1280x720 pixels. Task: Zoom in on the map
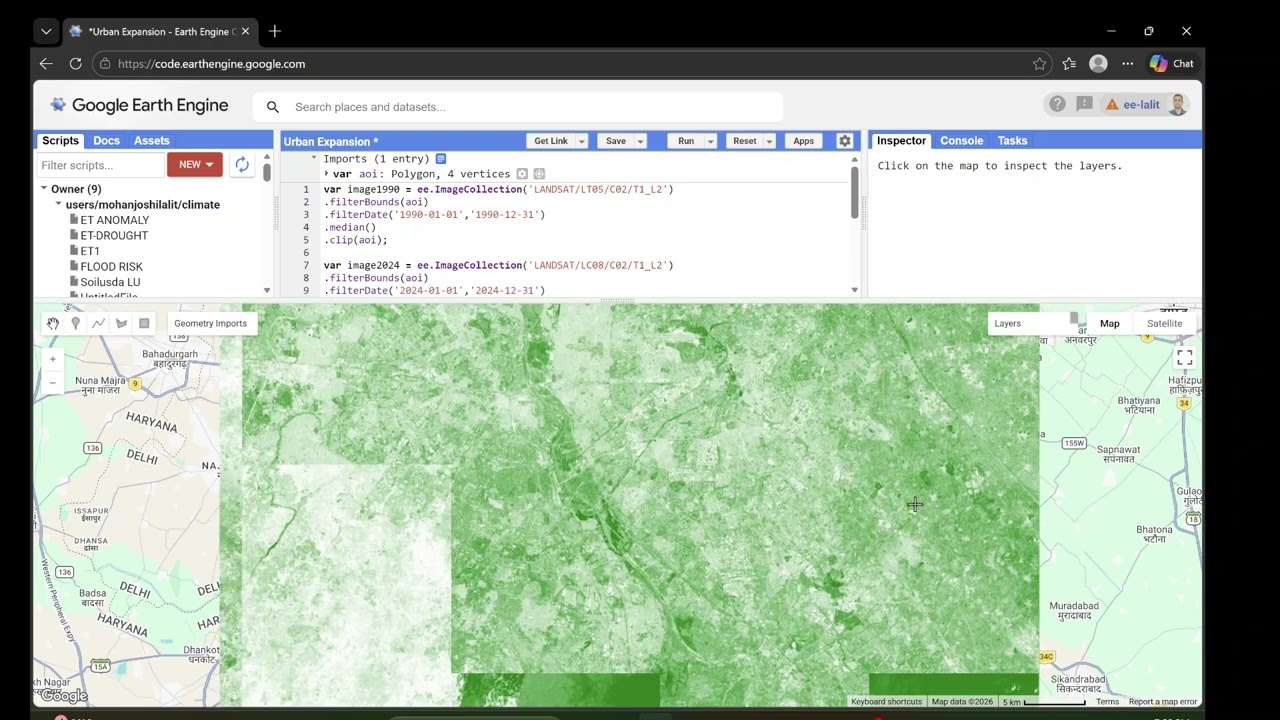pyautogui.click(x=53, y=359)
